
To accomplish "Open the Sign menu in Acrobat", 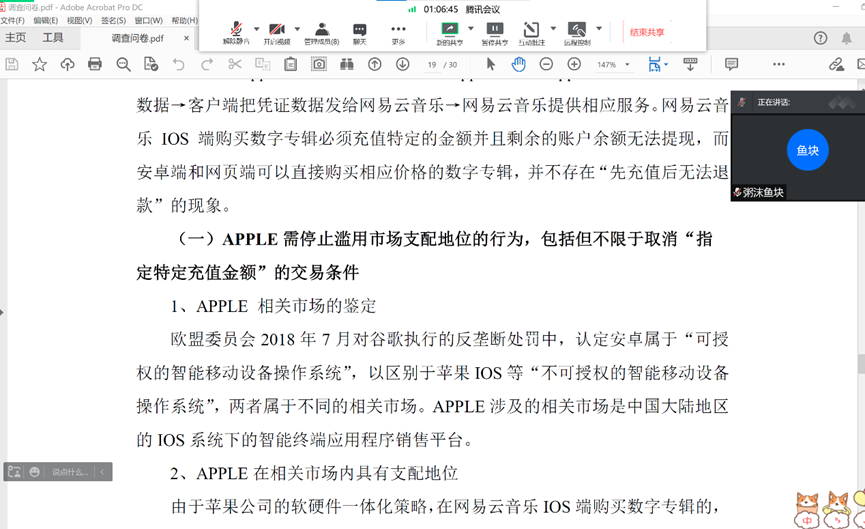I will (x=113, y=20).
